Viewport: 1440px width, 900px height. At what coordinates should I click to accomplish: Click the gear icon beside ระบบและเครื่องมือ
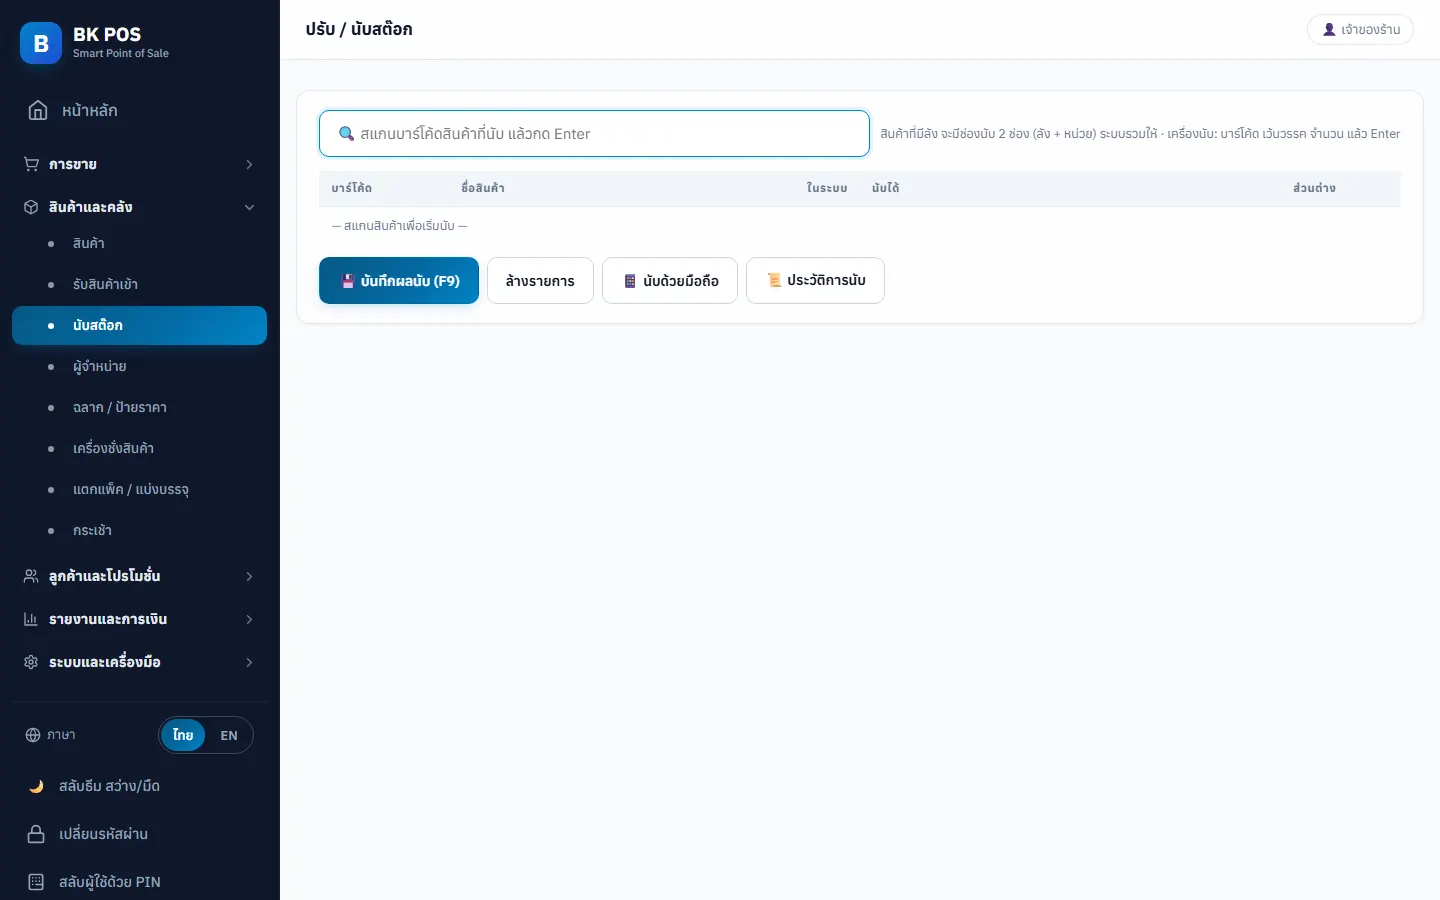pyautogui.click(x=31, y=662)
